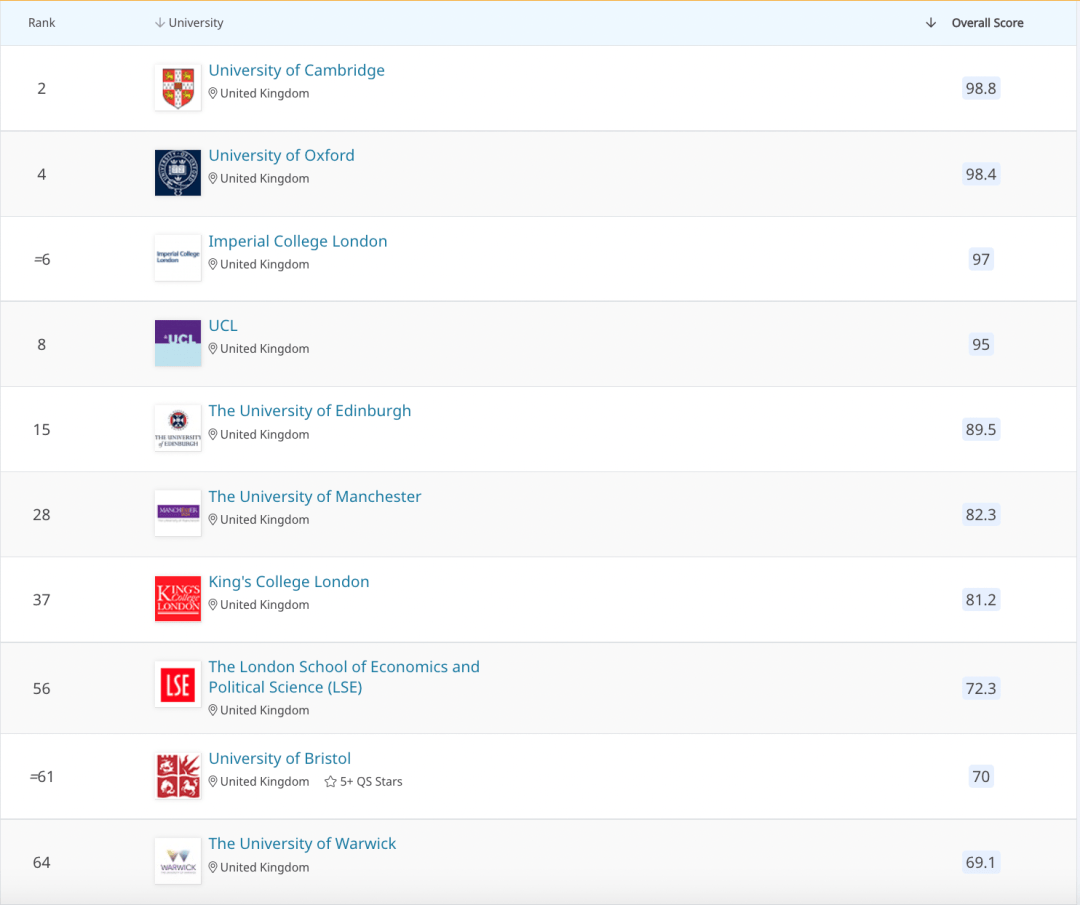Viewport: 1080px width, 905px height.
Task: Click the University of Cambridge crest logo
Action: pos(177,87)
